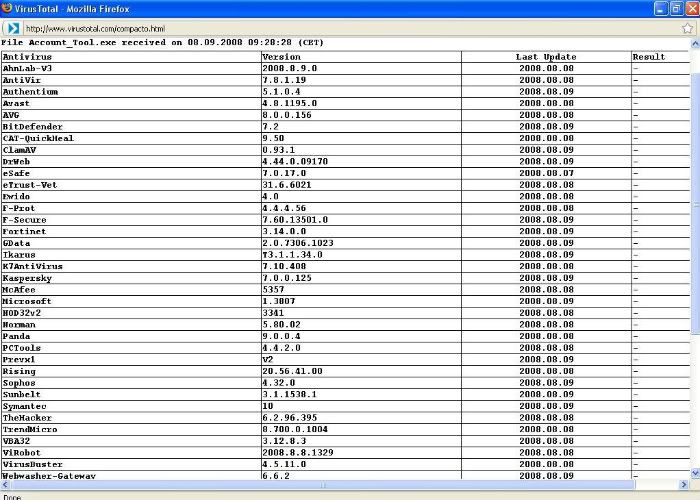Click the 'NOD32v2' antivirus name
Image resolution: width=700 pixels, height=500 pixels.
21,312
